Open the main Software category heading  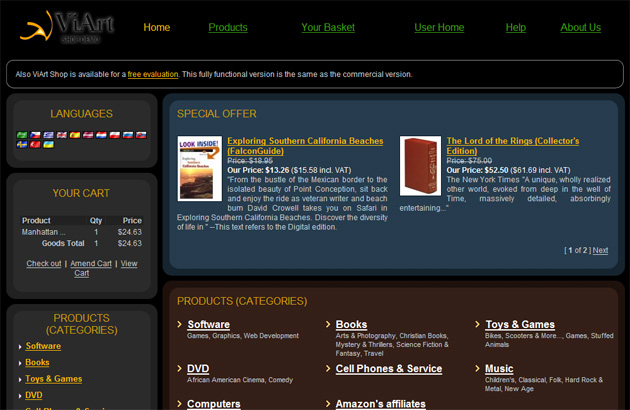point(209,324)
